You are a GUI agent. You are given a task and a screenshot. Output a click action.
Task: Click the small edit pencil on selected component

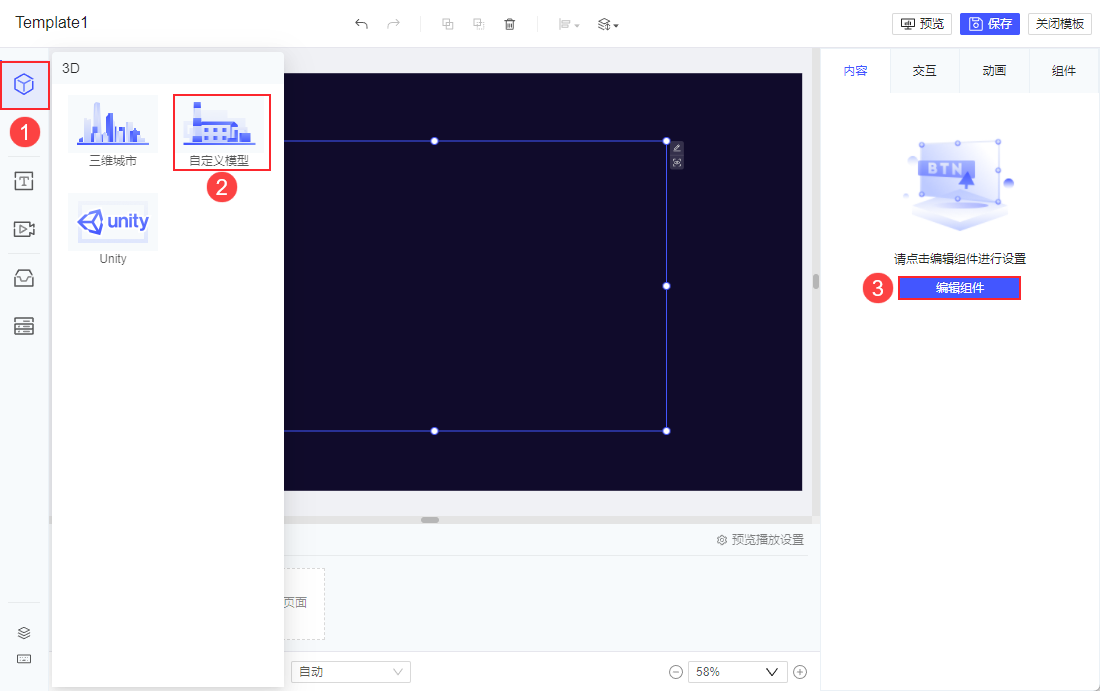pyautogui.click(x=677, y=148)
